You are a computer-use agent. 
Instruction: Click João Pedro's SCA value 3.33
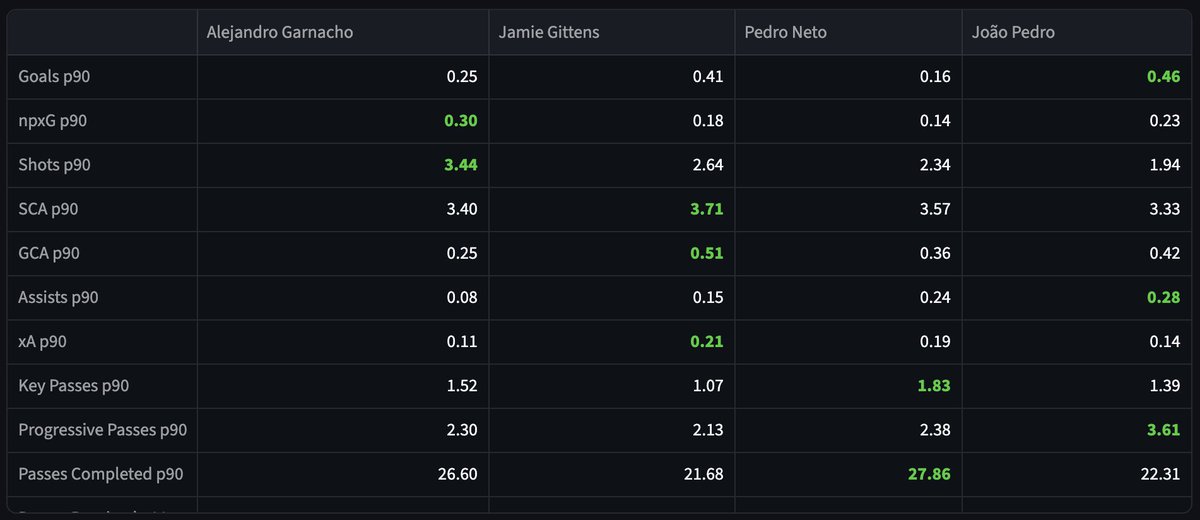pos(1164,209)
